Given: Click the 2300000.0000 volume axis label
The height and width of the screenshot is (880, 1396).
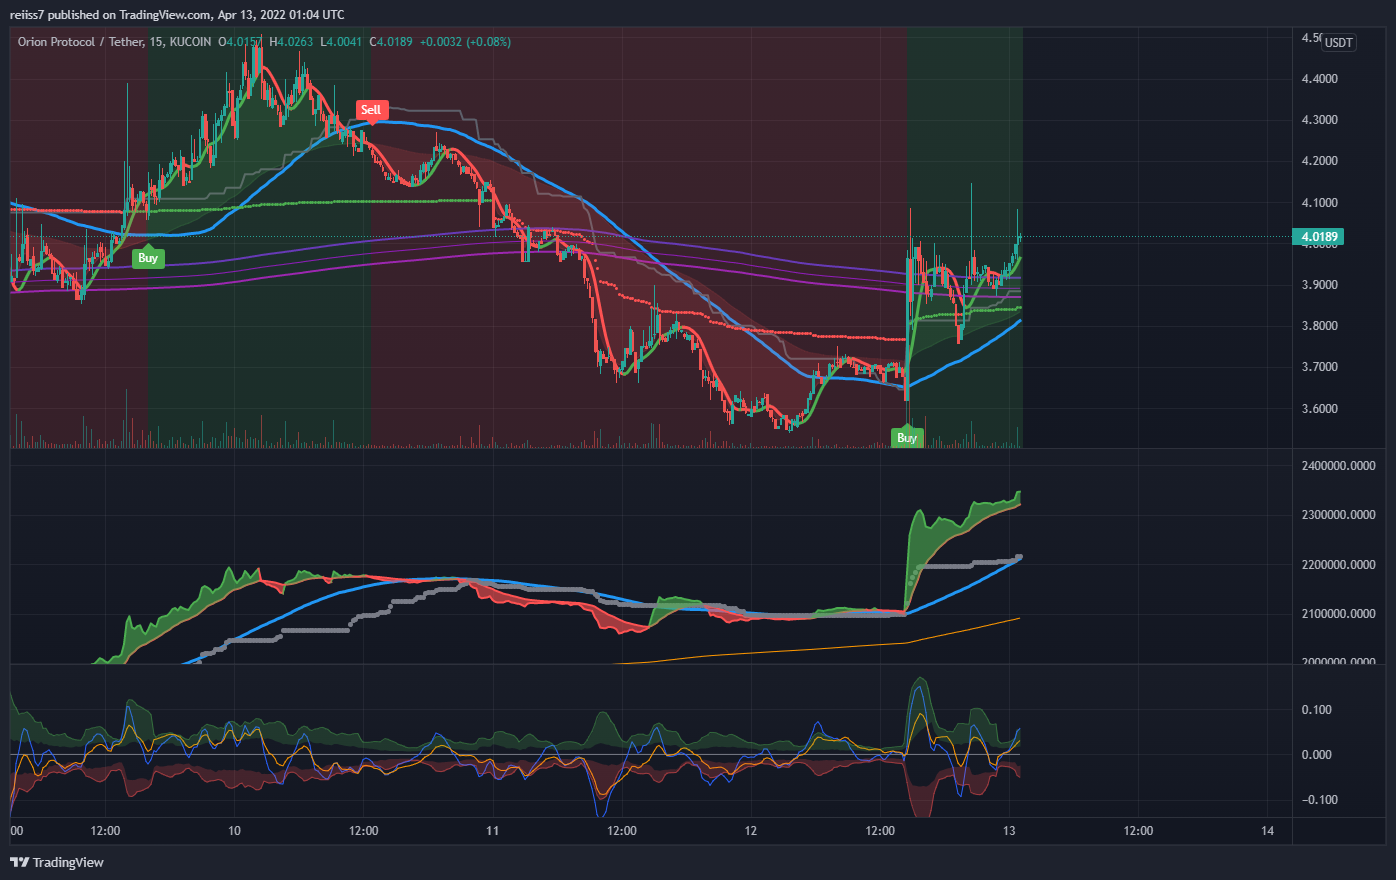Looking at the screenshot, I should [1338, 515].
